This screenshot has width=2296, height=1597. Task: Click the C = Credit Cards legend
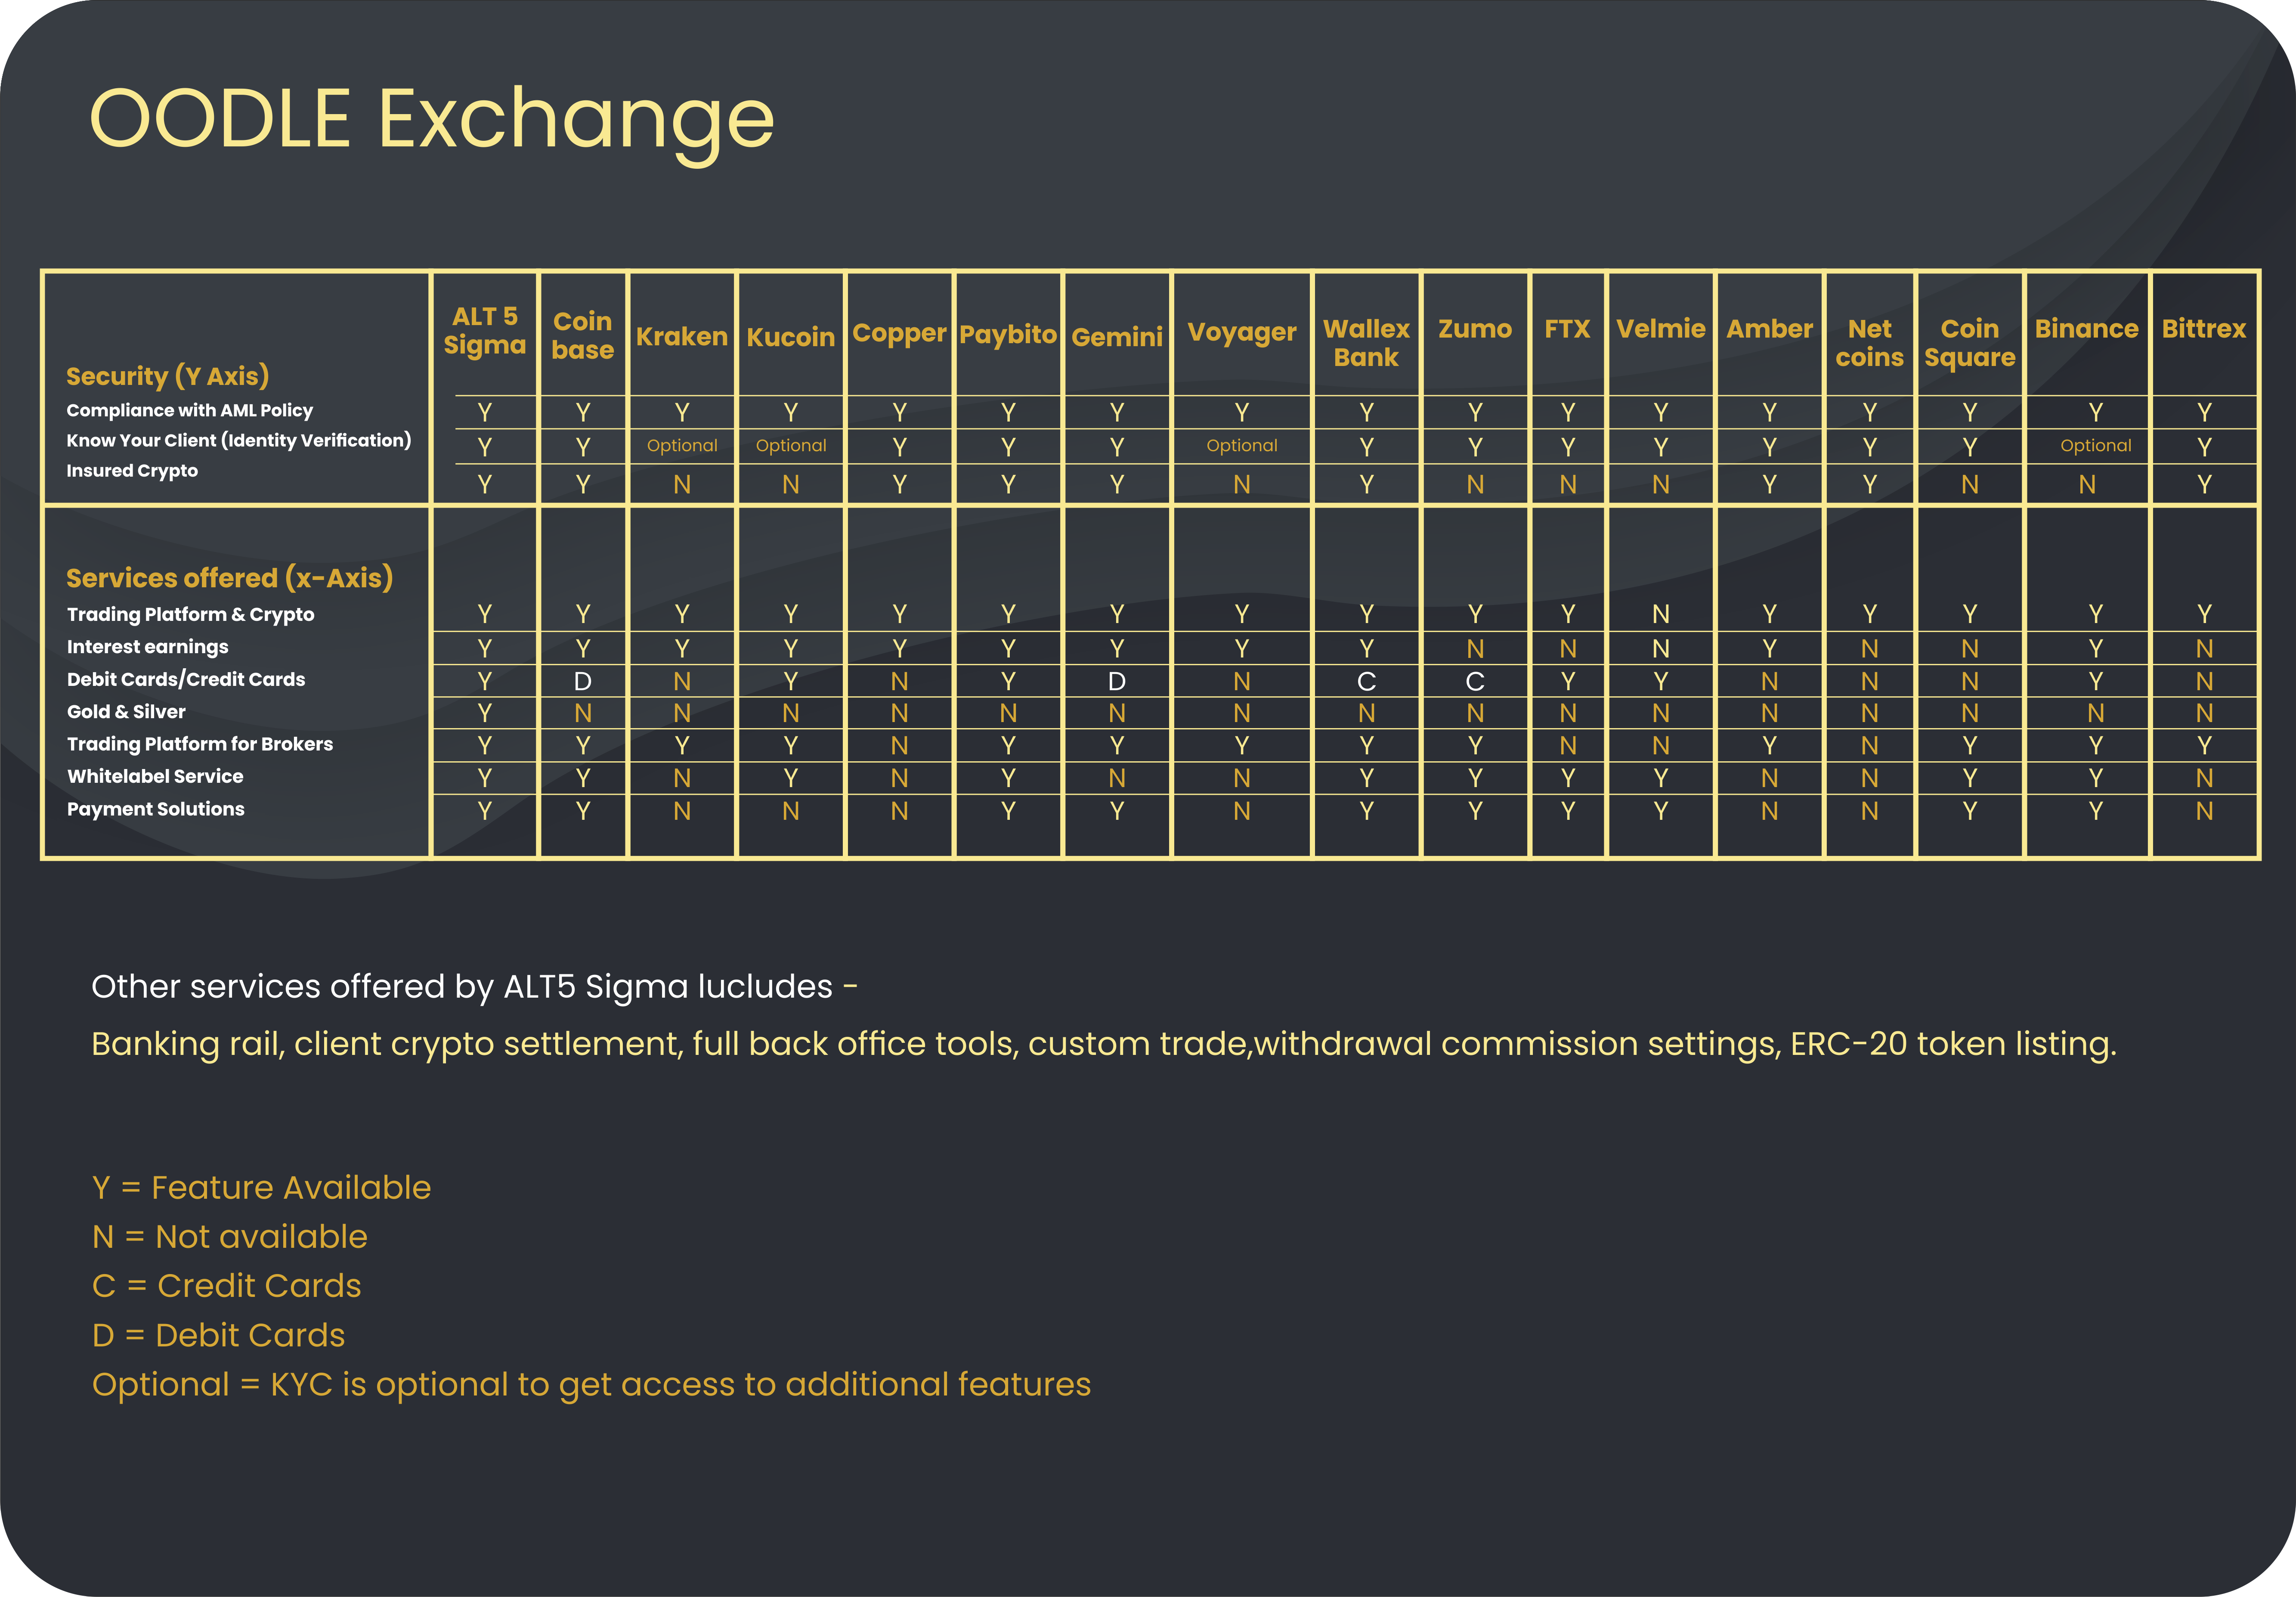tap(226, 1286)
